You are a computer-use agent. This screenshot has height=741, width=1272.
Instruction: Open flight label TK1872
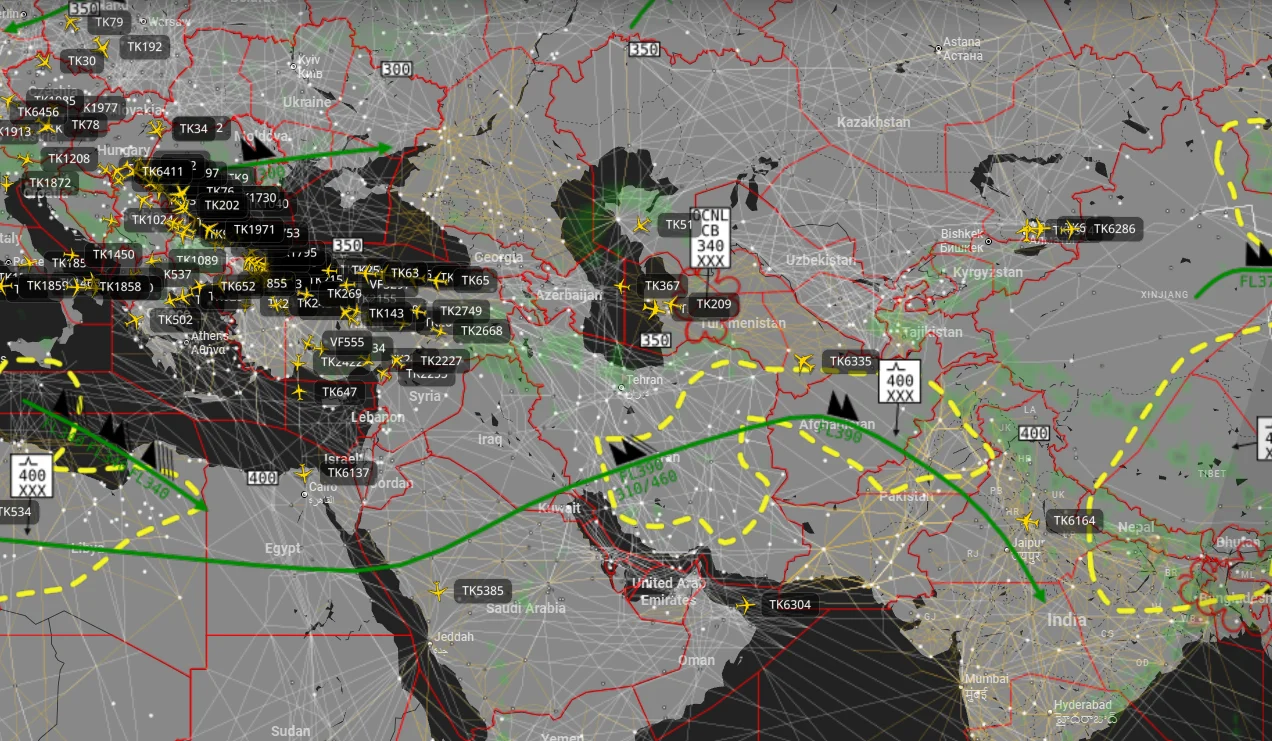click(x=50, y=183)
